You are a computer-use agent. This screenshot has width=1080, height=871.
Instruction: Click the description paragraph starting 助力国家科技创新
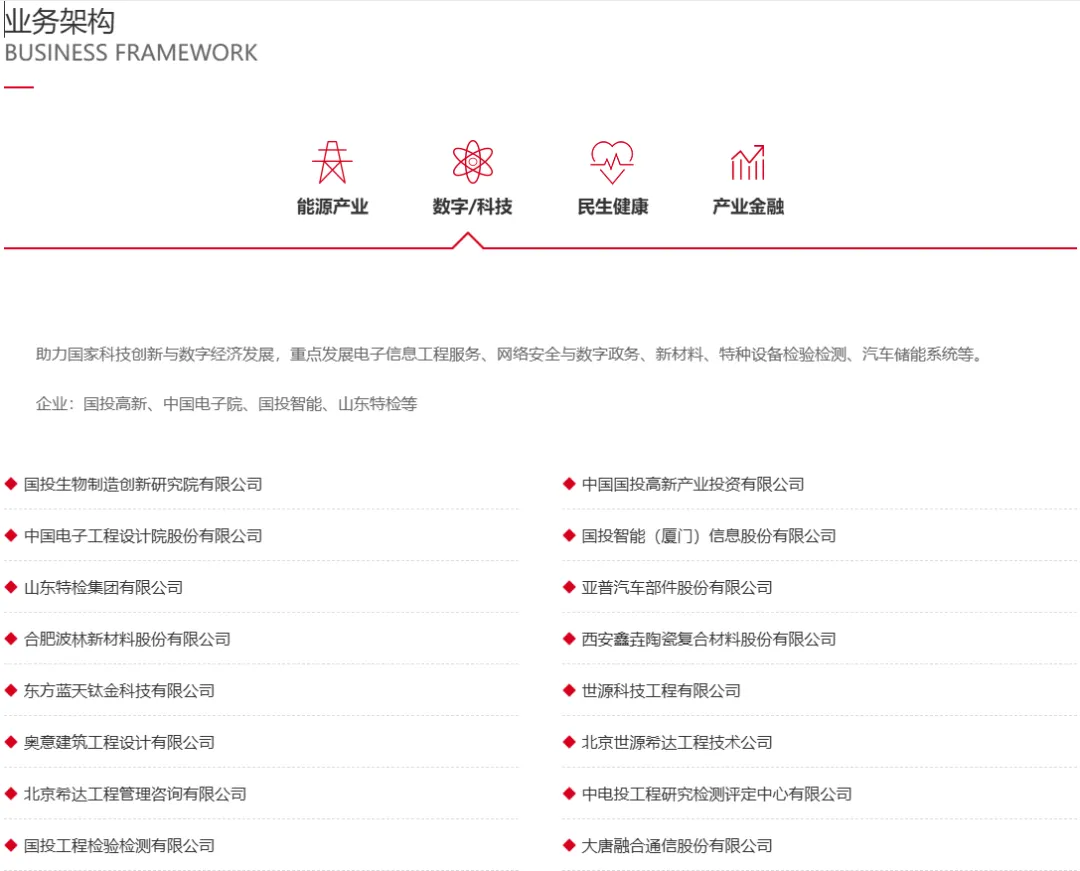tap(510, 354)
